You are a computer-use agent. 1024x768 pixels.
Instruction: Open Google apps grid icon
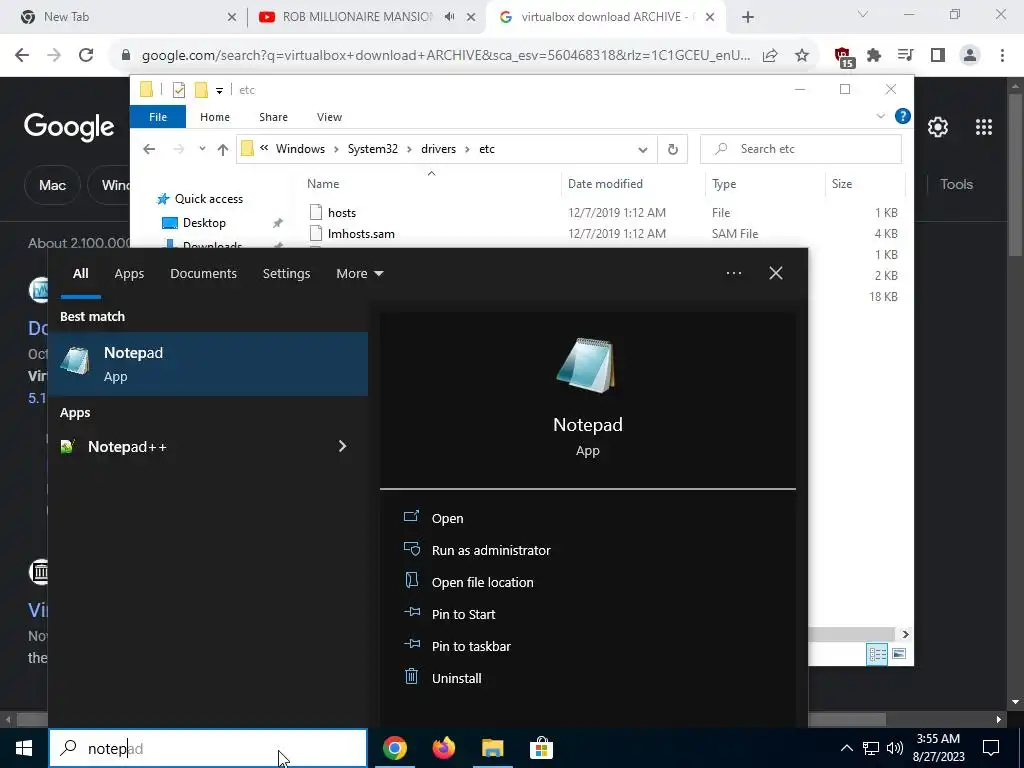[984, 127]
